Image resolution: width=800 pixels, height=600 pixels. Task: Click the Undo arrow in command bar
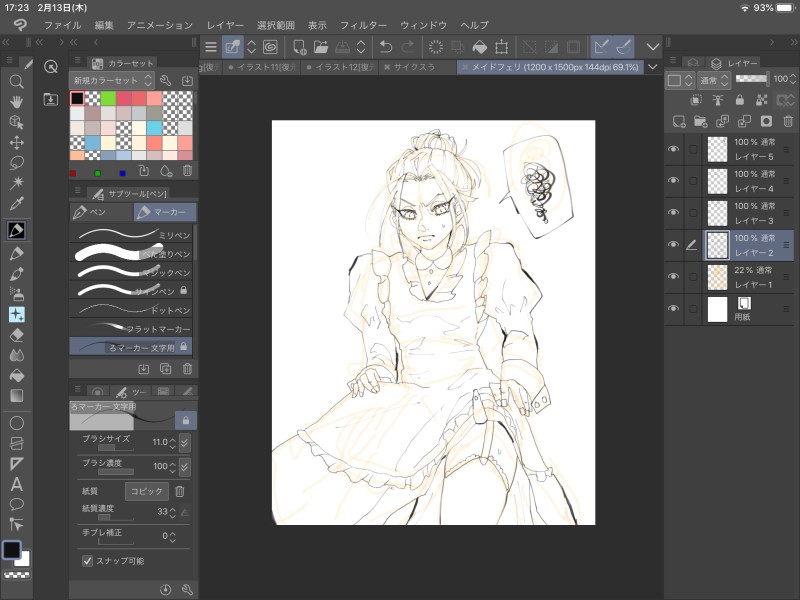[386, 46]
